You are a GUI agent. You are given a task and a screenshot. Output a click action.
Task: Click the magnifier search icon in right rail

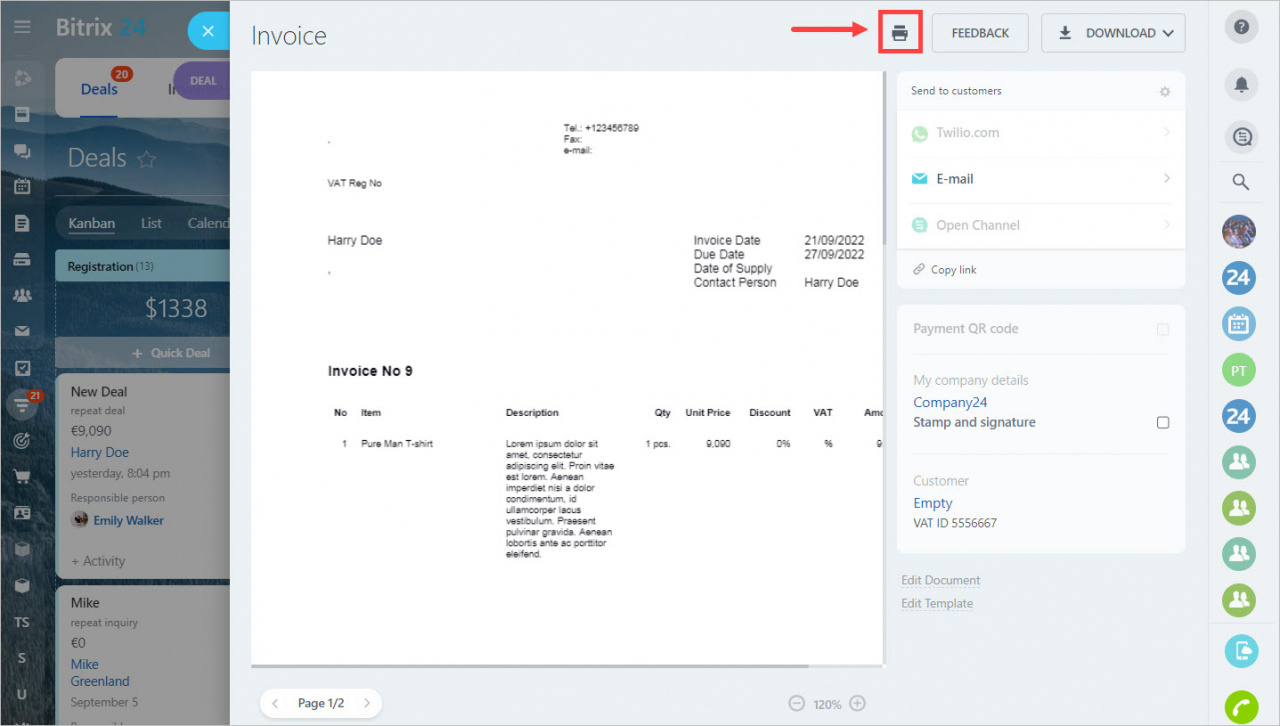pyautogui.click(x=1241, y=182)
